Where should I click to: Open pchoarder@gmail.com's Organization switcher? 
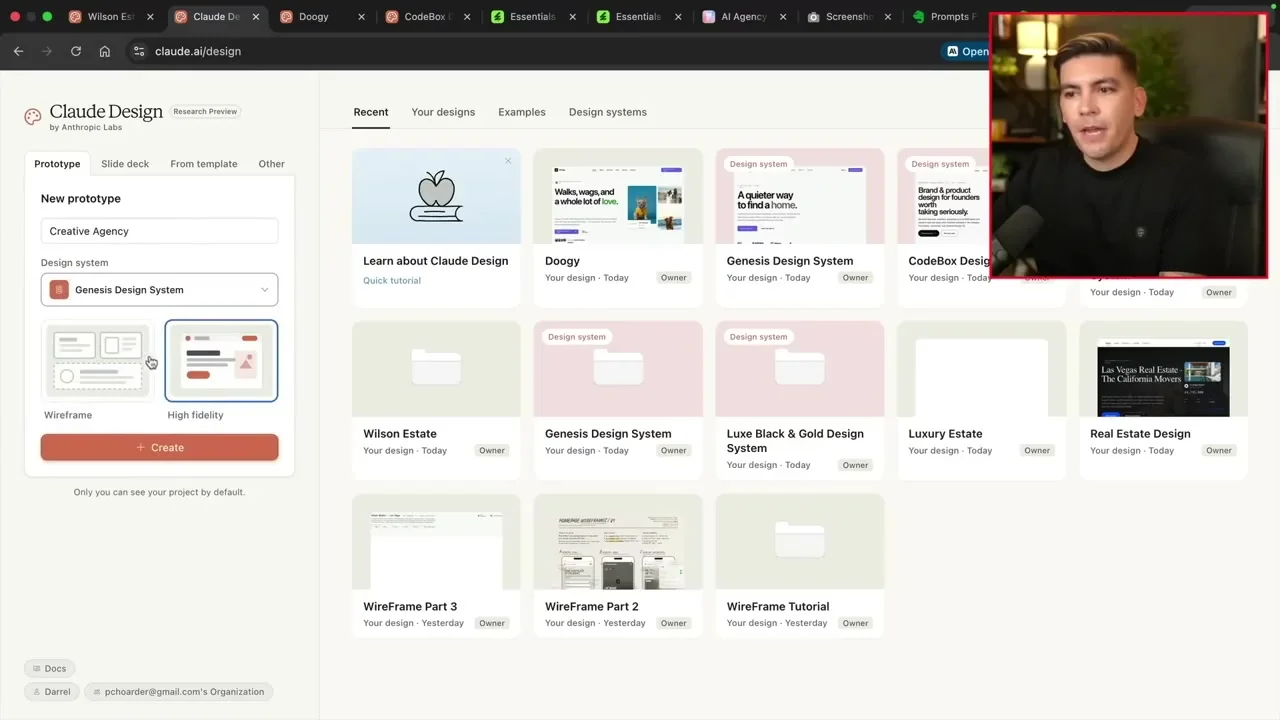point(177,692)
